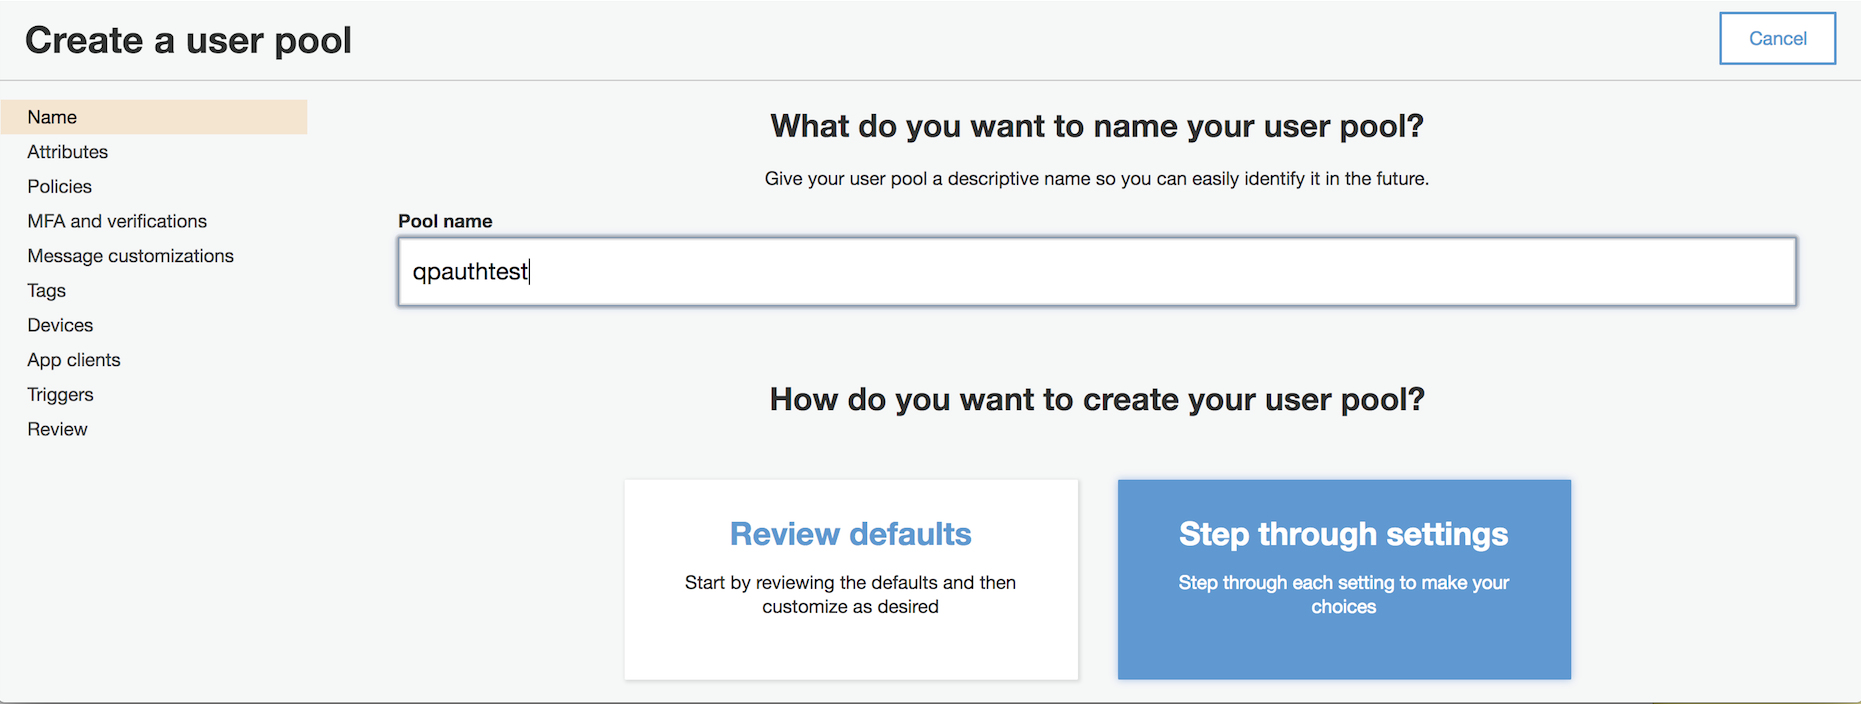1861x704 pixels.
Task: Select the Name step in sidebar
Action: [154, 117]
